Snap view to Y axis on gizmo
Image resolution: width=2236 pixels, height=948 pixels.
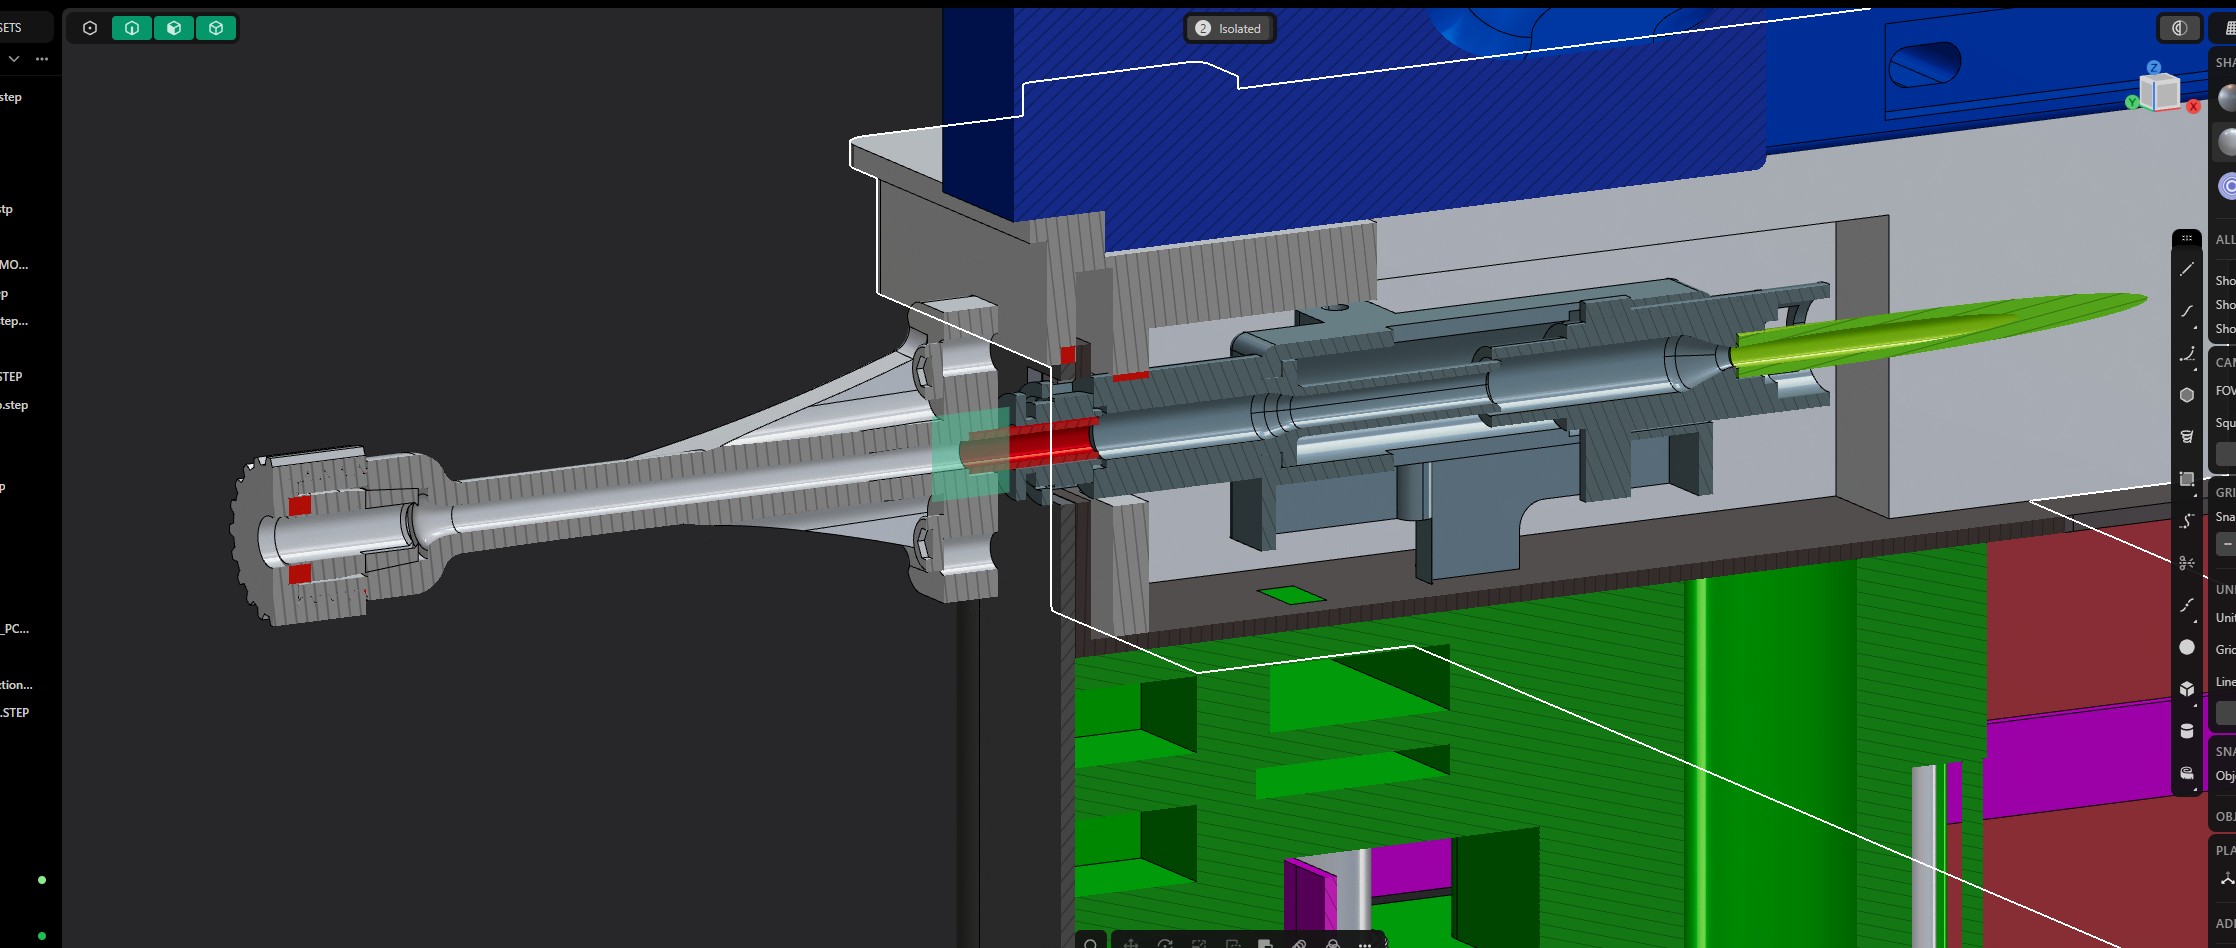pos(2132,102)
